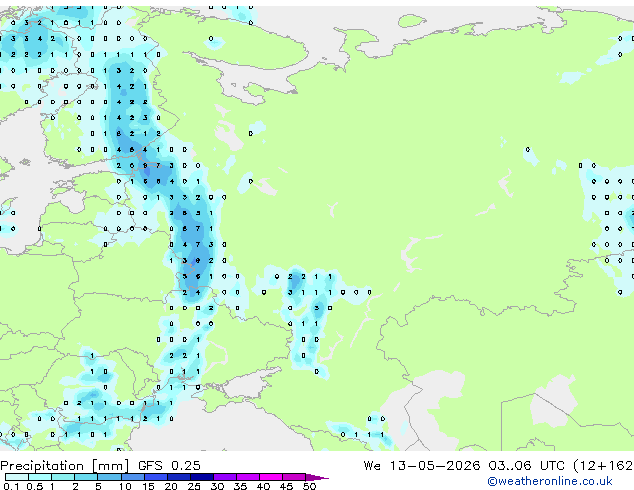The width and height of the screenshot is (634, 490).
Task: Click the '25' legend scale label
Action: (x=194, y=486)
